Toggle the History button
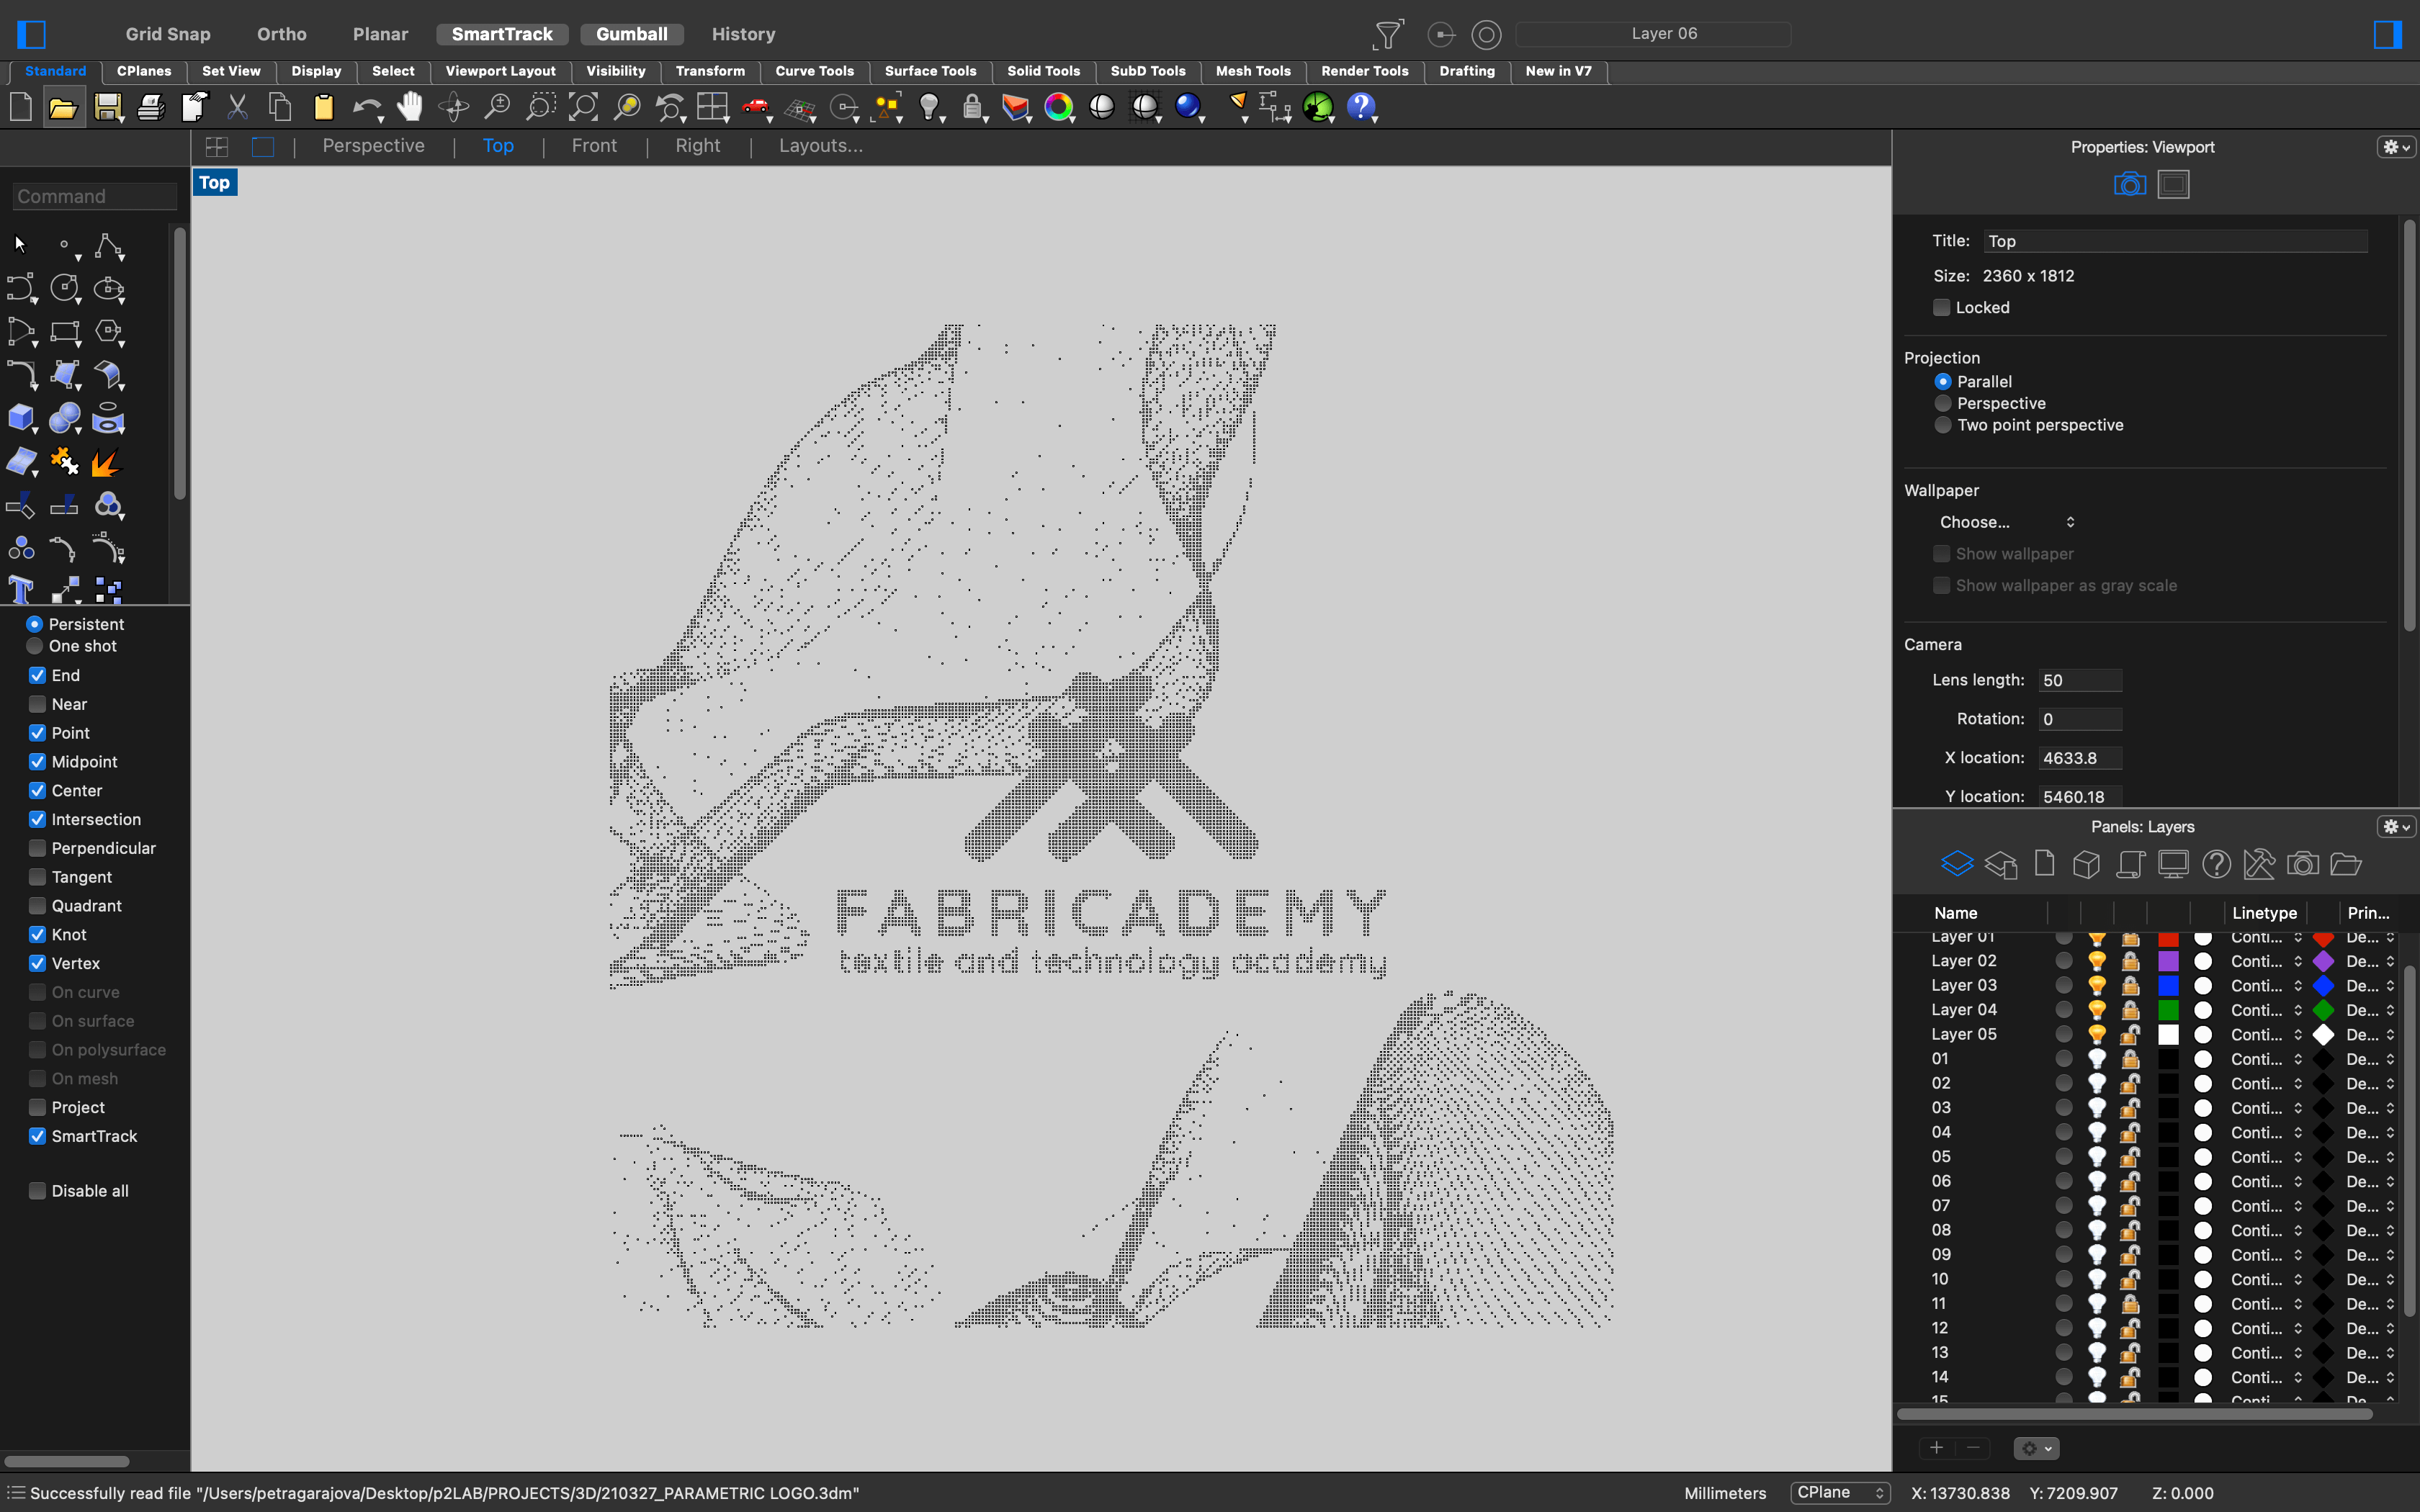The height and width of the screenshot is (1512, 2420). tap(743, 34)
